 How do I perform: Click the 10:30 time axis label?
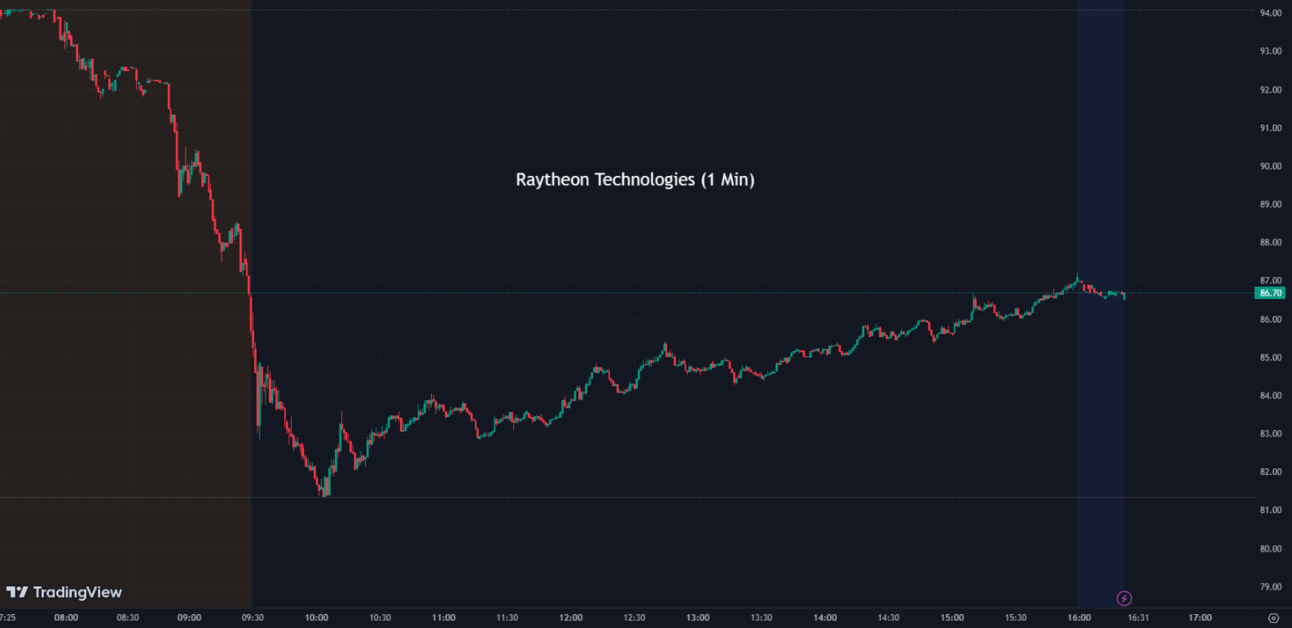[380, 618]
